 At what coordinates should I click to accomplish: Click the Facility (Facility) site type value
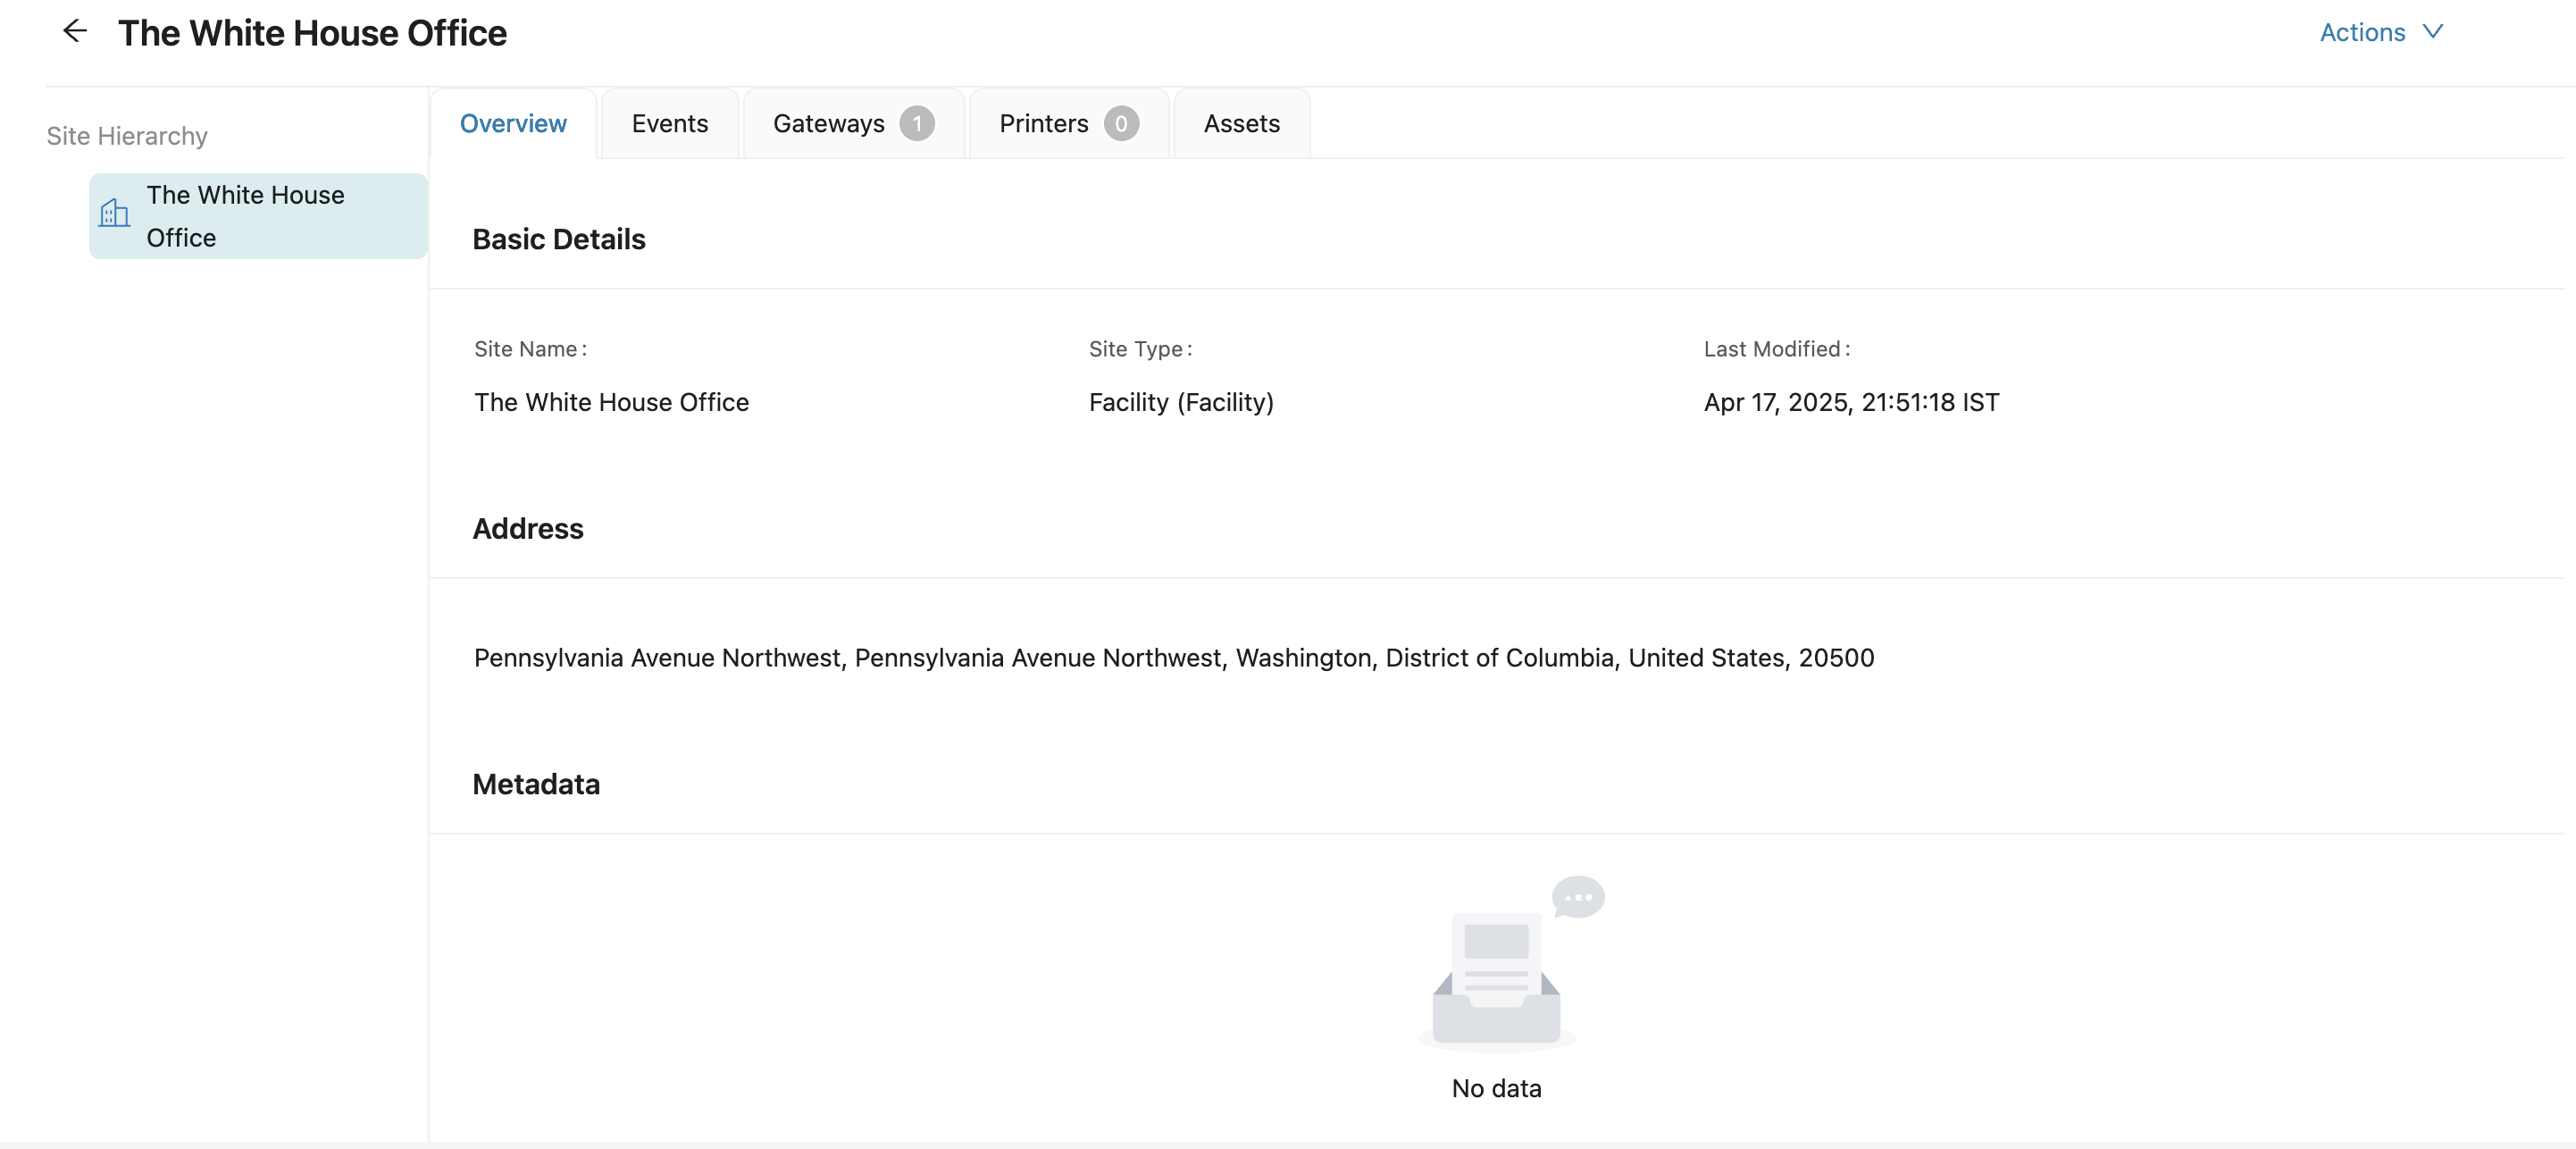(1181, 402)
